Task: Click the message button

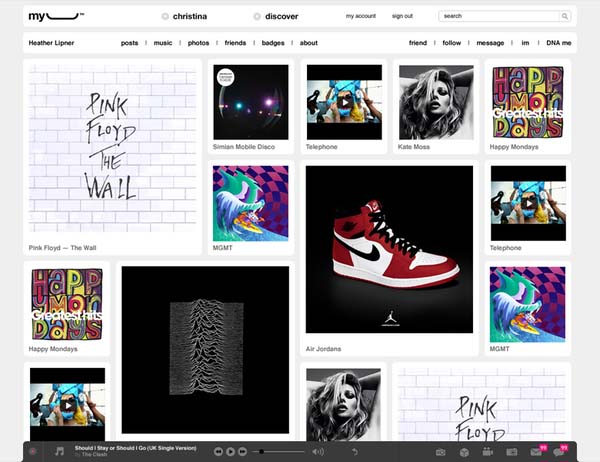Action: tap(490, 43)
